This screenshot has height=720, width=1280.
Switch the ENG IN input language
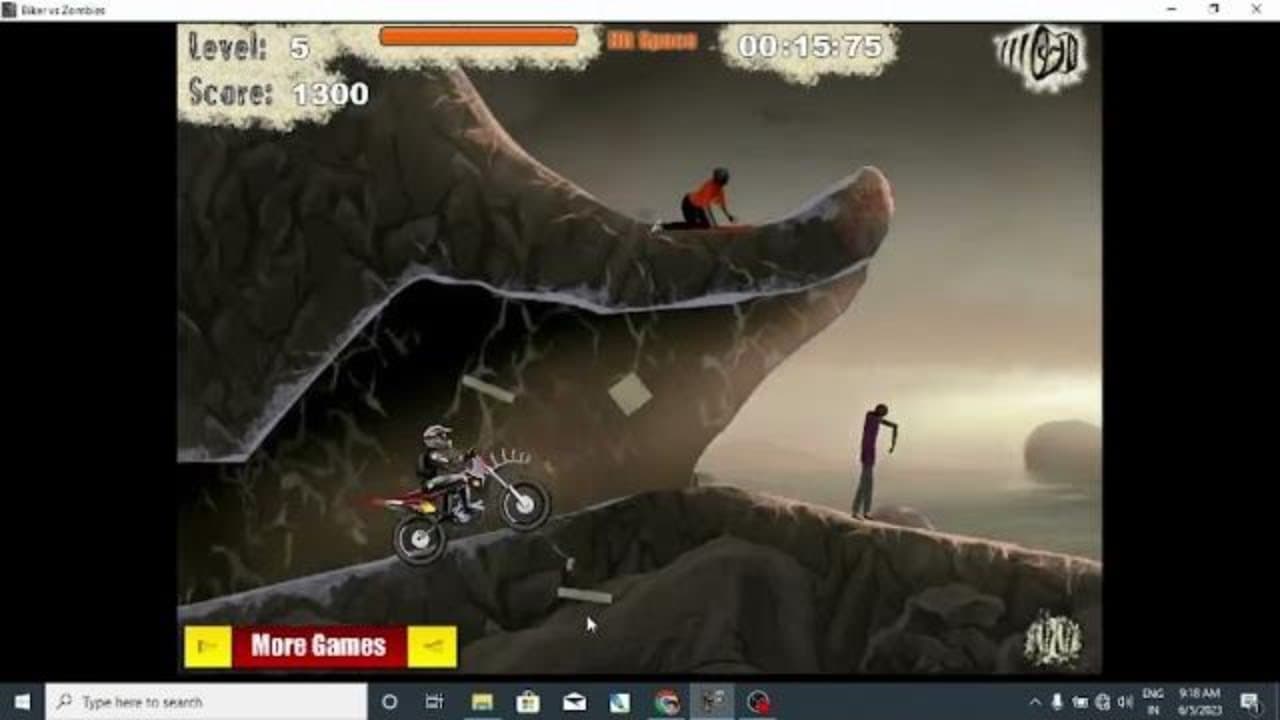pyautogui.click(x=1153, y=702)
